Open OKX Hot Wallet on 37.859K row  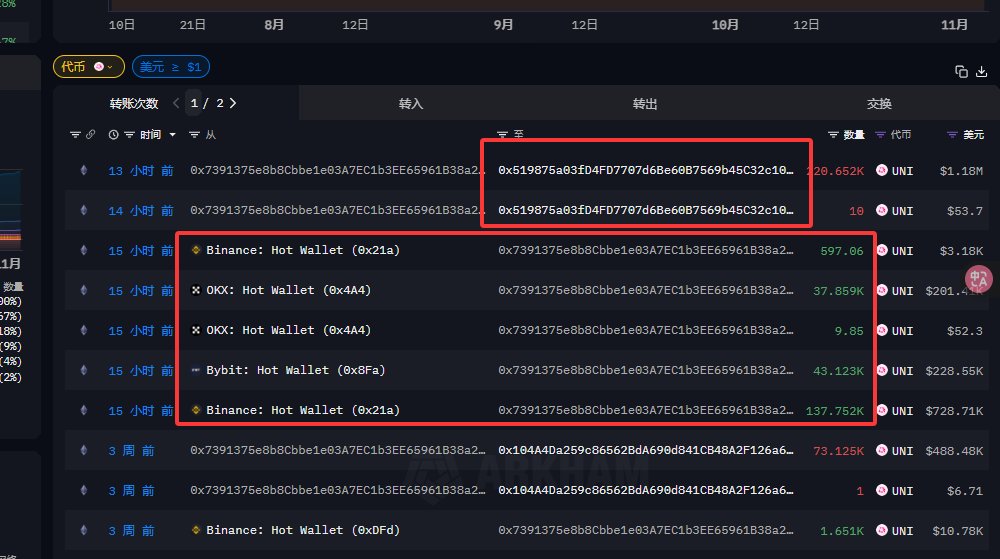point(288,290)
